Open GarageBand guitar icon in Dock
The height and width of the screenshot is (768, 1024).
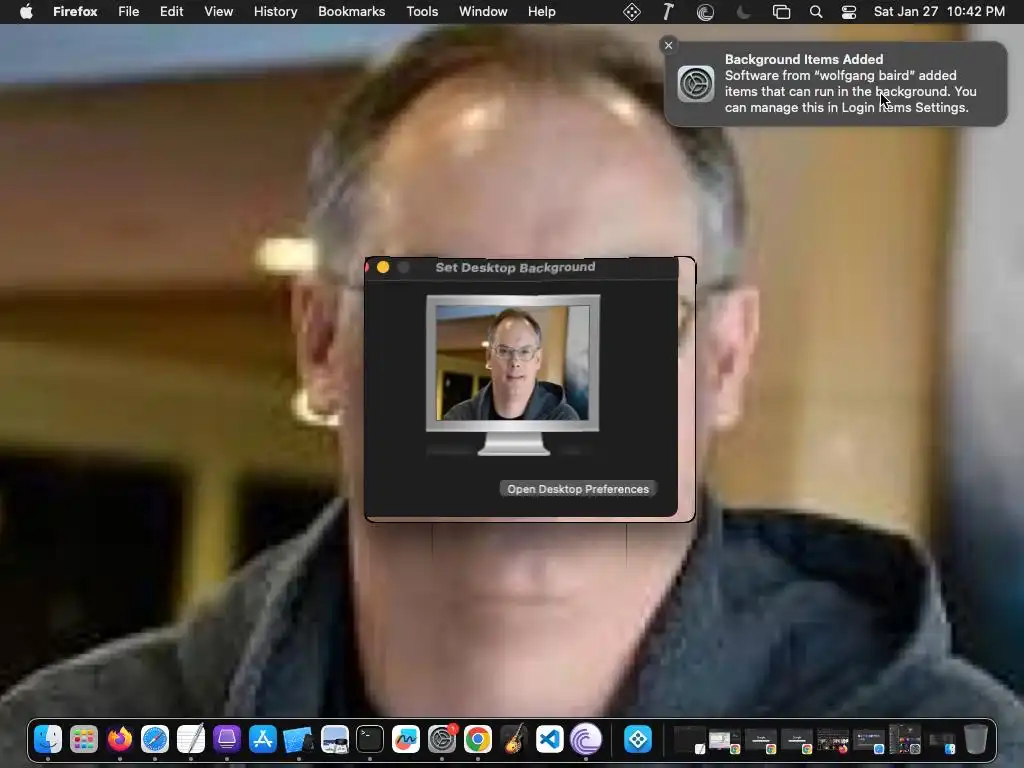[514, 739]
